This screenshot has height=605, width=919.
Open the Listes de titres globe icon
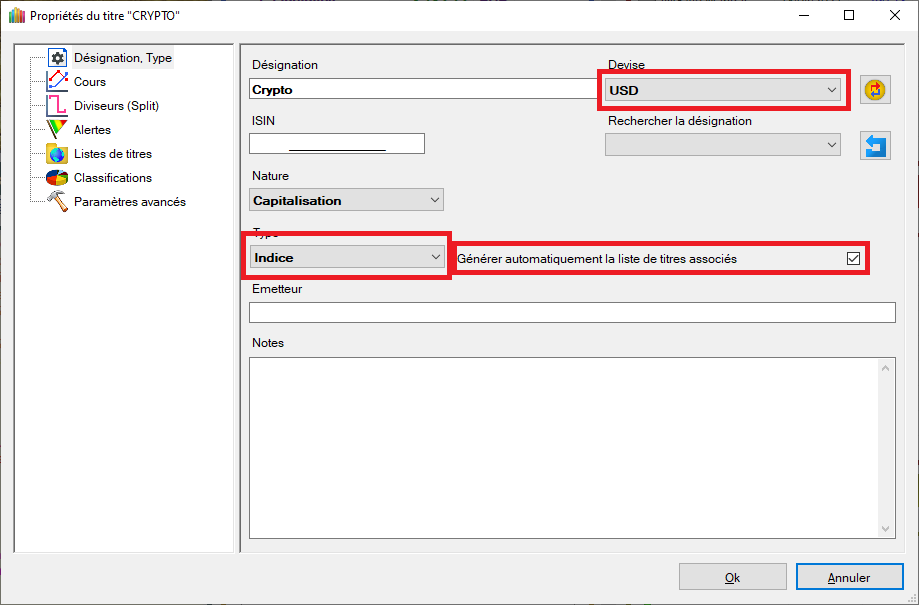pyautogui.click(x=57, y=154)
